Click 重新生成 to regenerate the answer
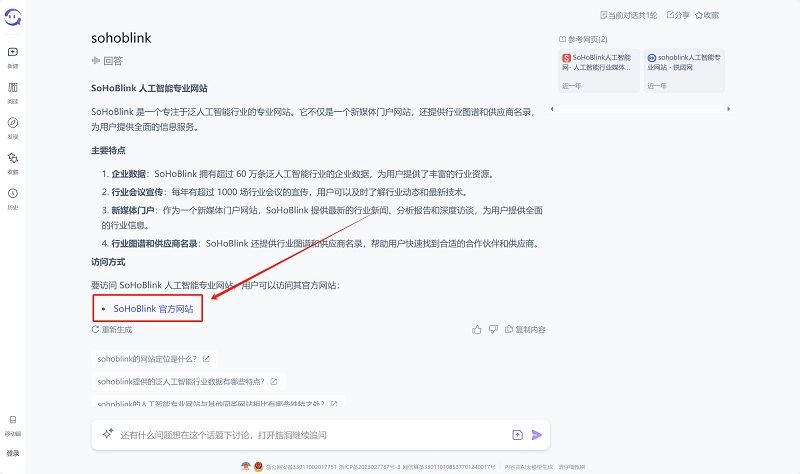This screenshot has width=800, height=474. (112, 330)
